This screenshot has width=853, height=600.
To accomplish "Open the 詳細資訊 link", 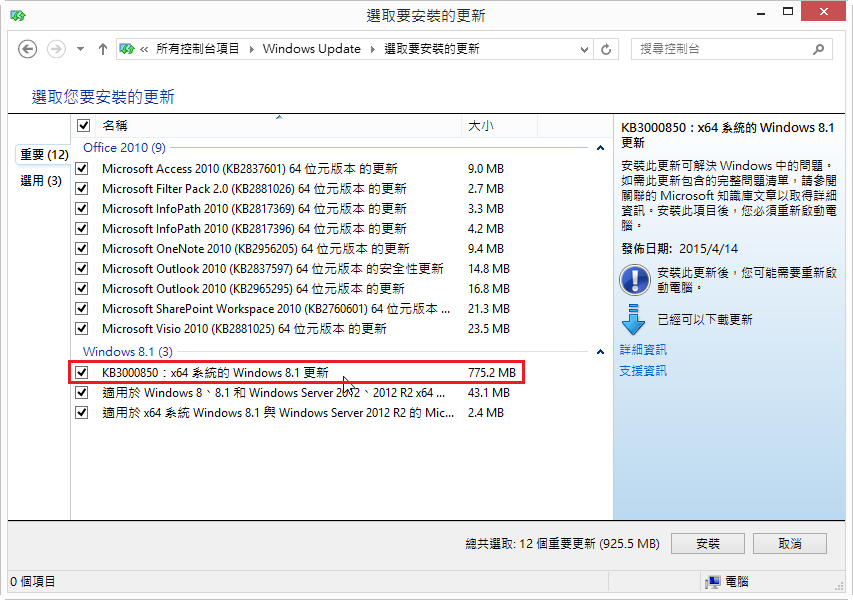I will 643,350.
